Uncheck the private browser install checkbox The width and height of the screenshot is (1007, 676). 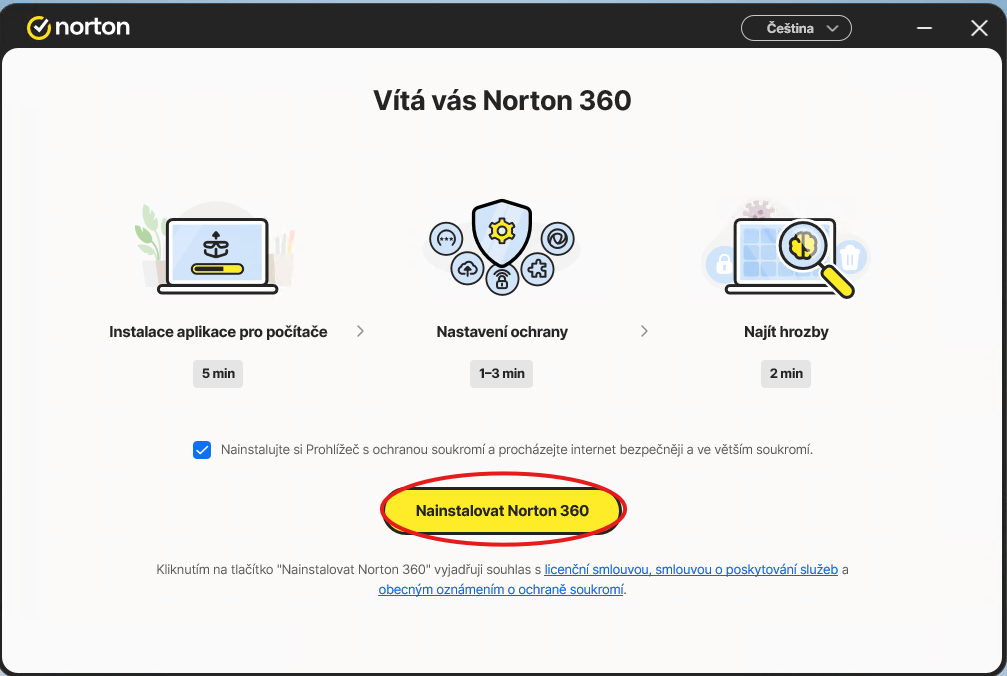click(x=202, y=450)
